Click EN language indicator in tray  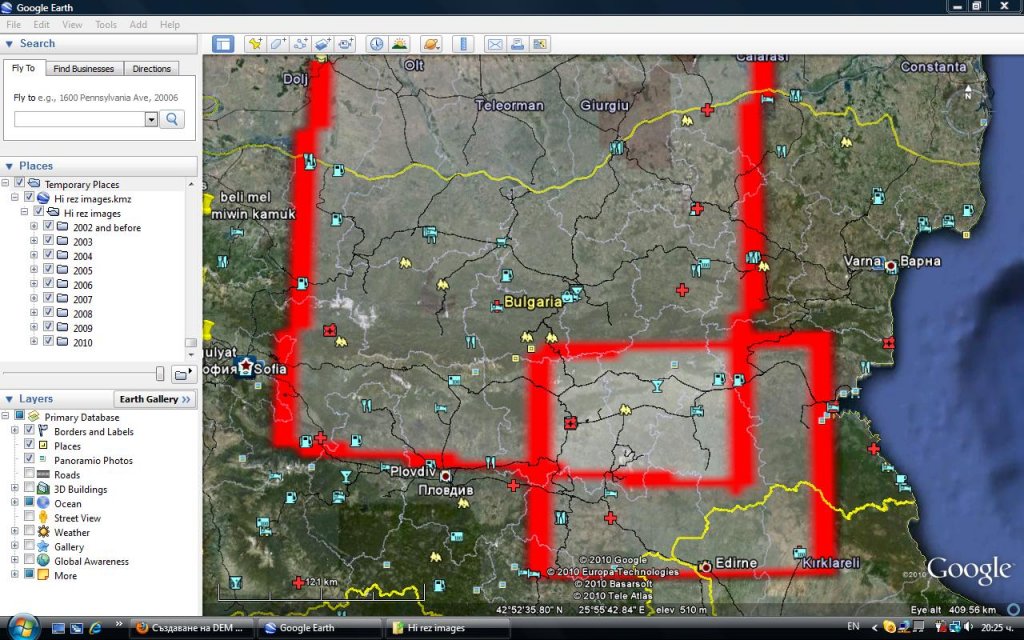coord(853,627)
